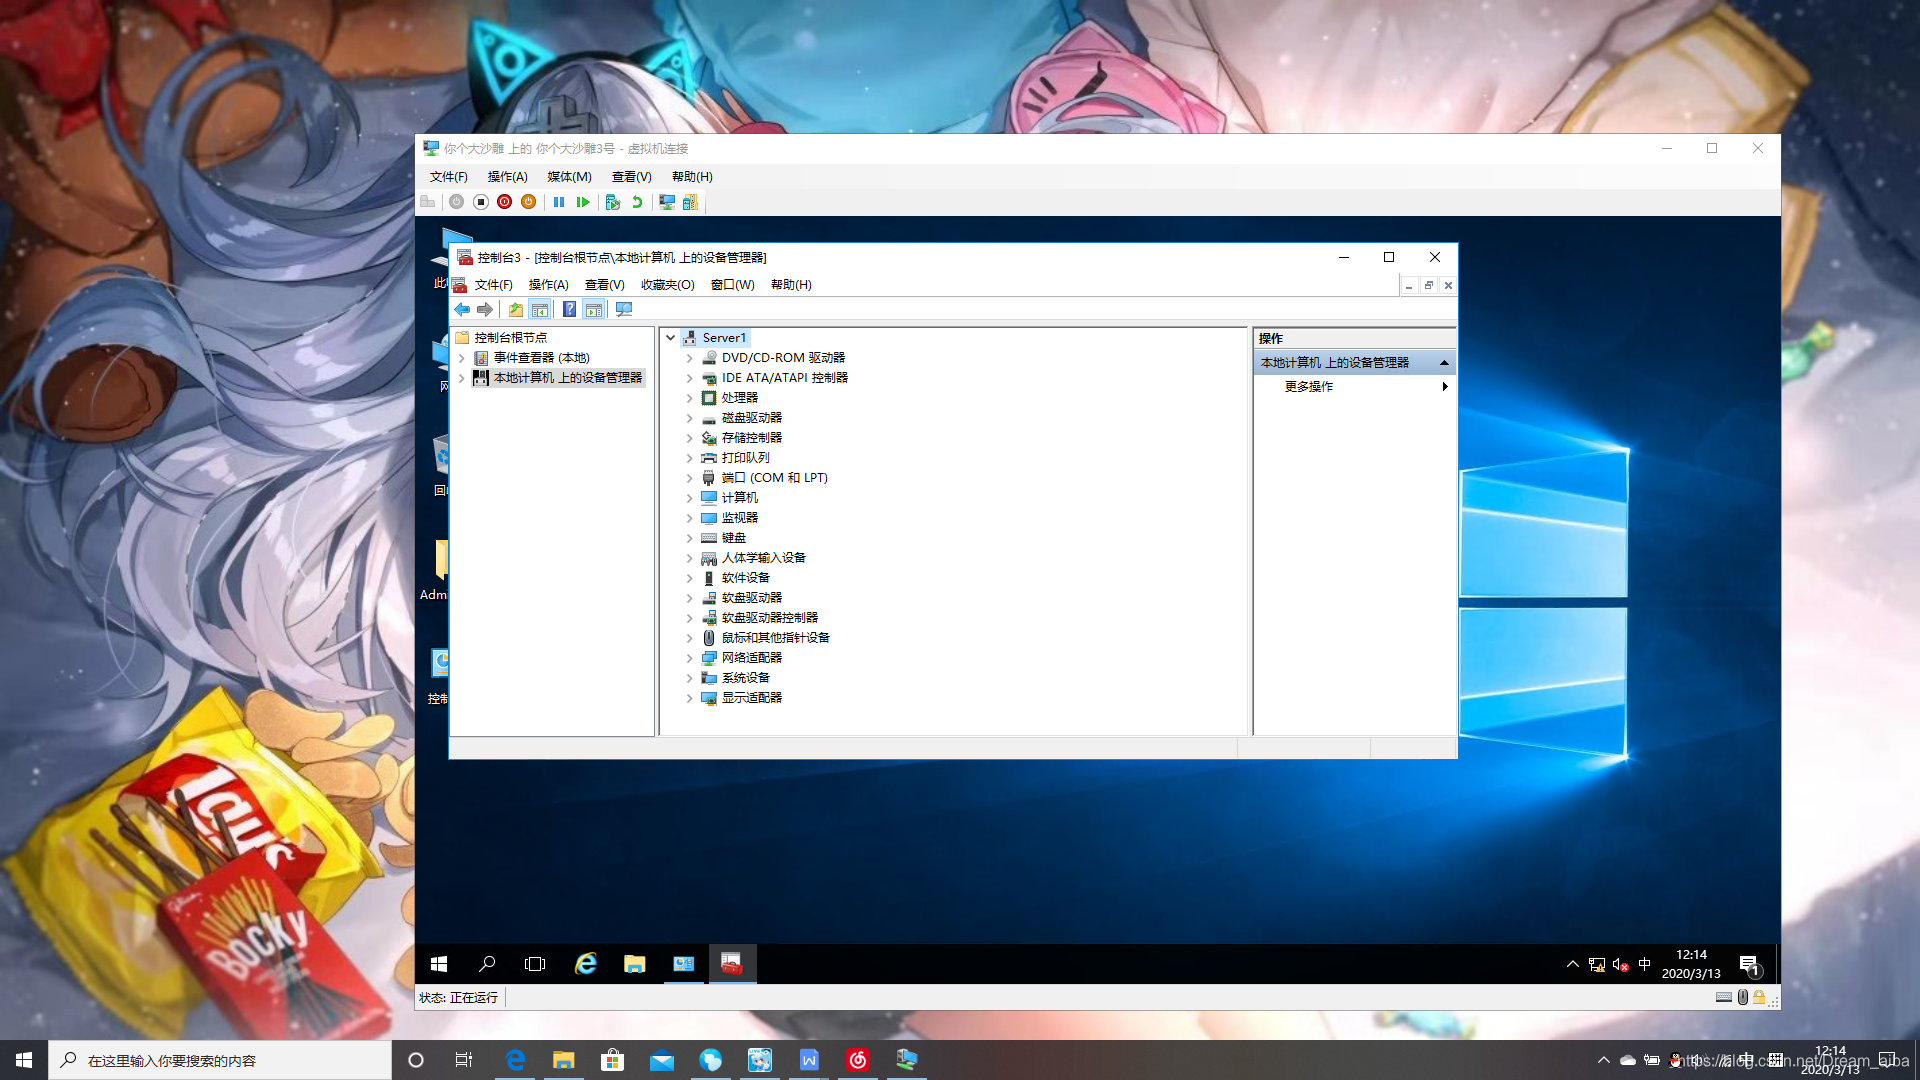Expand the 磁盘驱动器 category chevron
The image size is (1920, 1080).
[689, 418]
